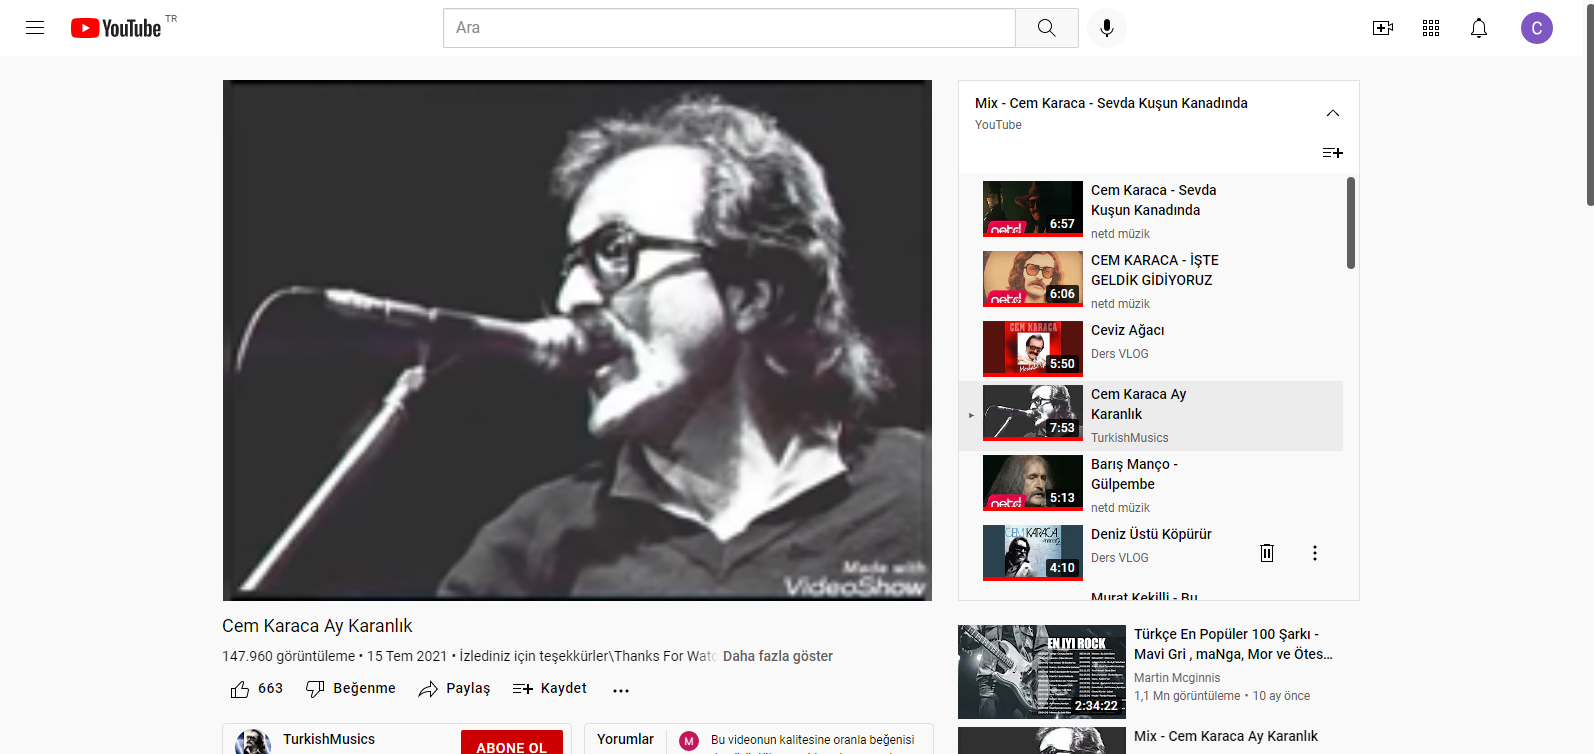Subscribe with ABONE OL button

click(x=512, y=746)
